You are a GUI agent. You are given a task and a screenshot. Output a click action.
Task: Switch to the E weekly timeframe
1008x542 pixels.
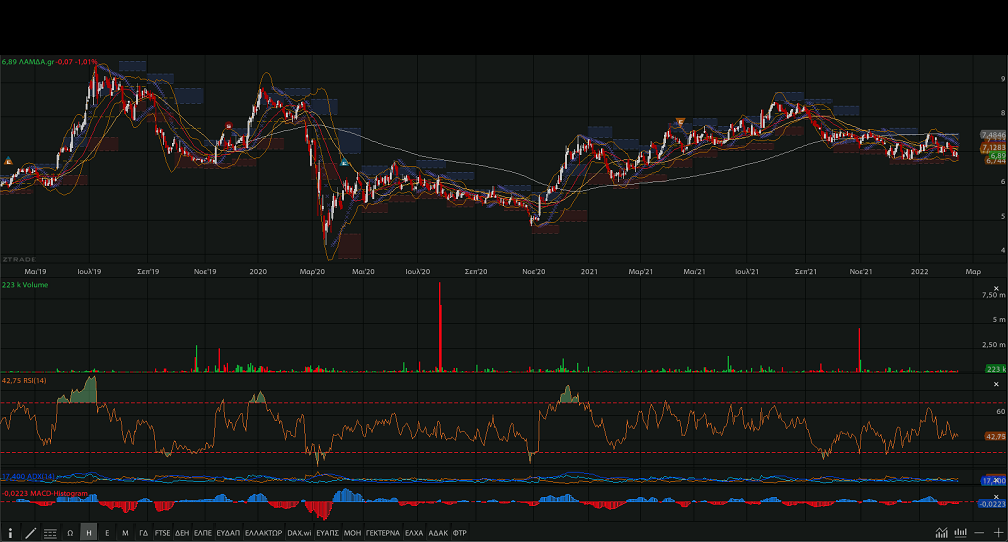107,533
